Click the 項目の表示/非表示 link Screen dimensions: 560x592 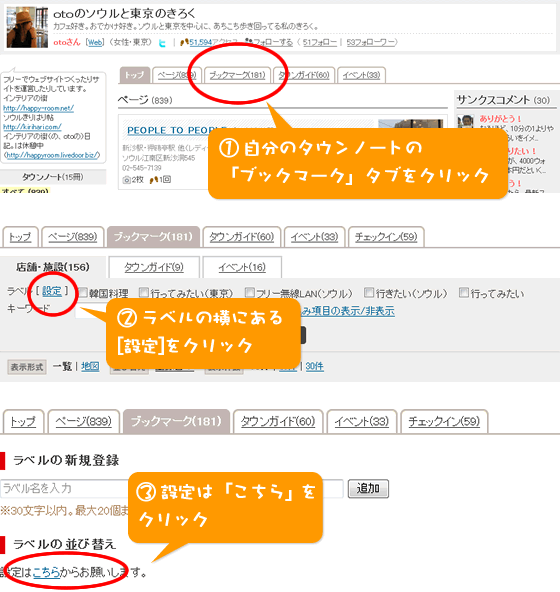[347, 311]
